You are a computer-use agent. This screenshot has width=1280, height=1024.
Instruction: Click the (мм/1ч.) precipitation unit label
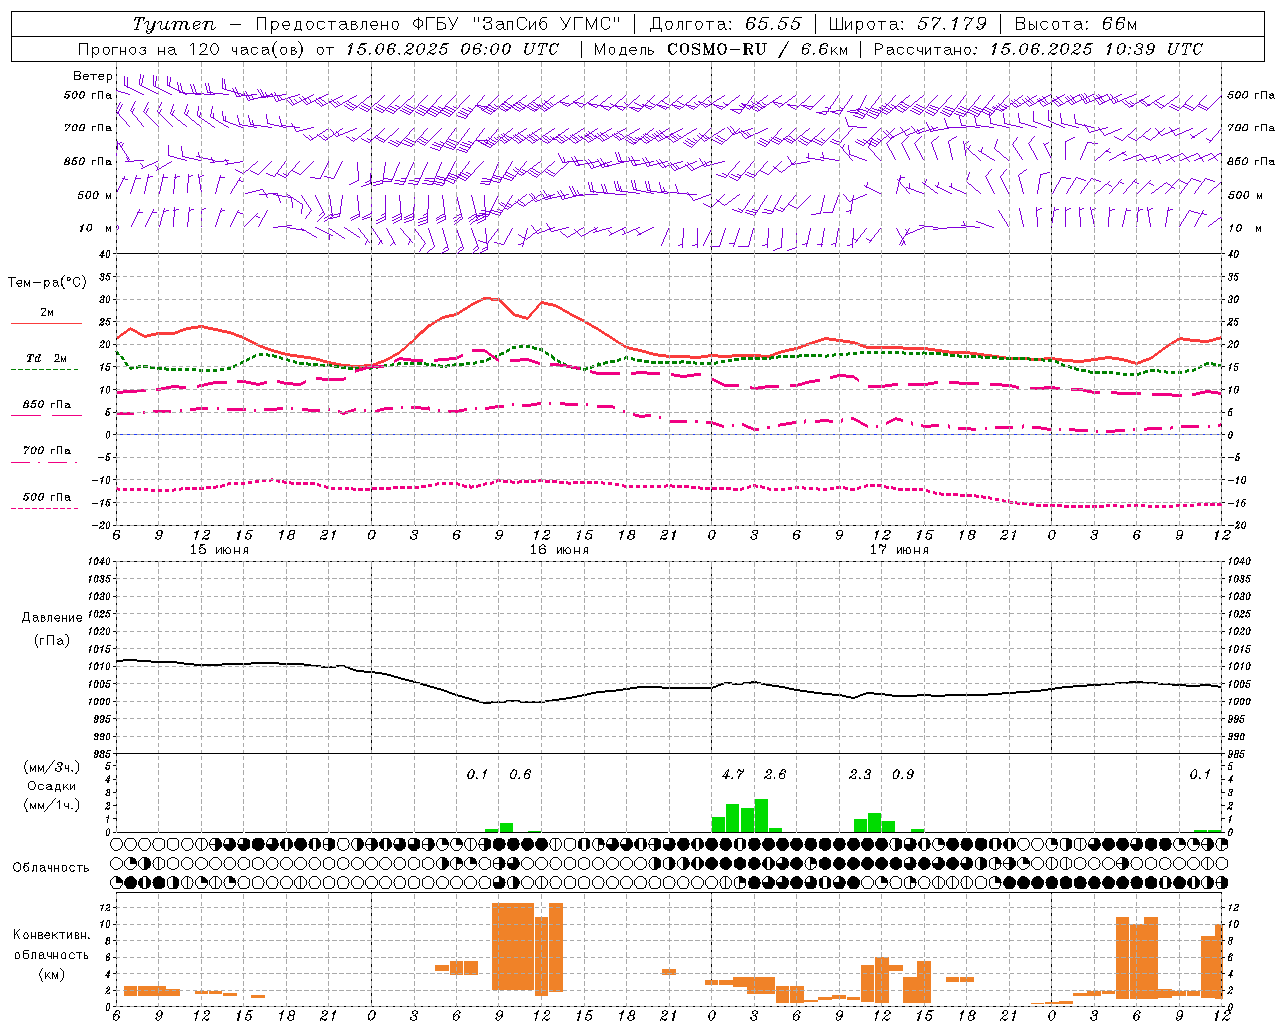[52, 805]
